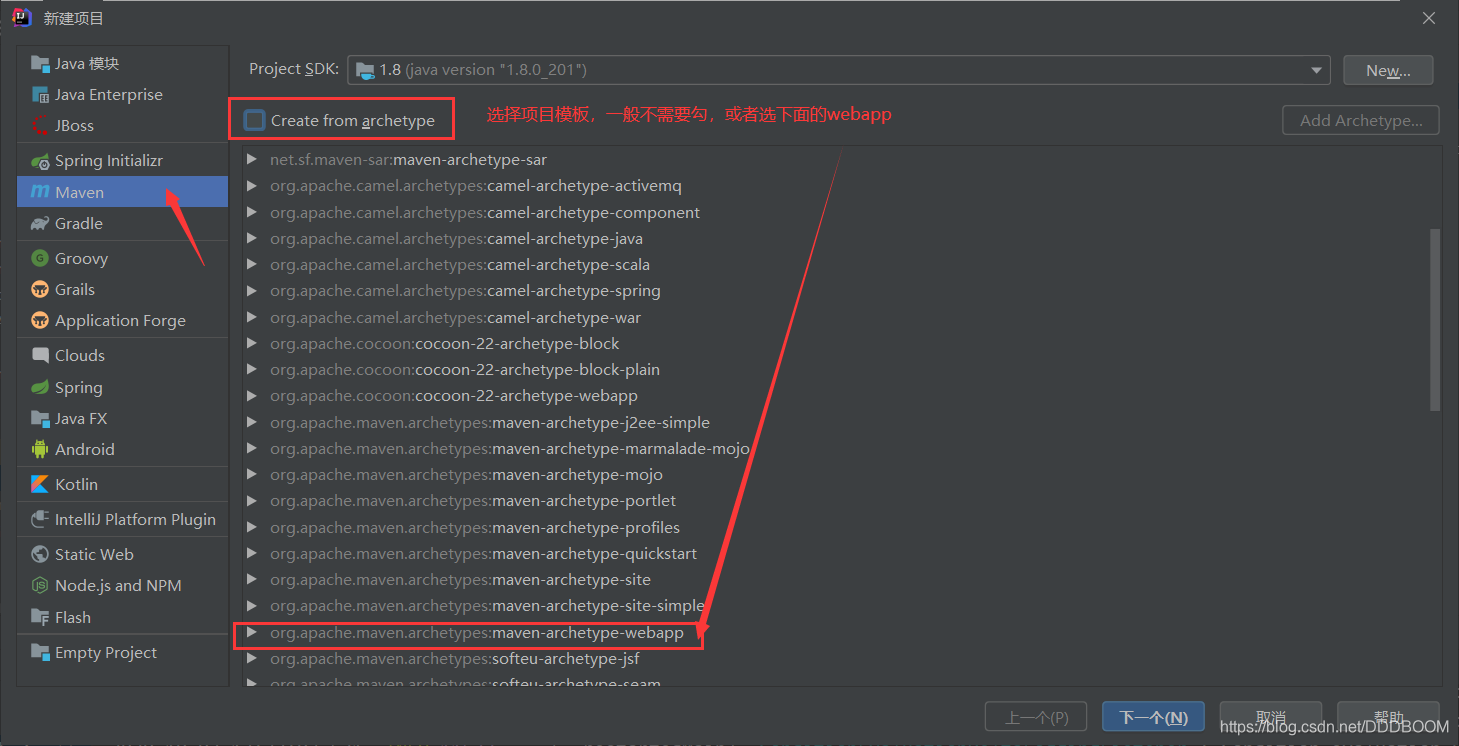The width and height of the screenshot is (1459, 746).
Task: Click the SDK folder icon in combo box
Action: pos(365,70)
